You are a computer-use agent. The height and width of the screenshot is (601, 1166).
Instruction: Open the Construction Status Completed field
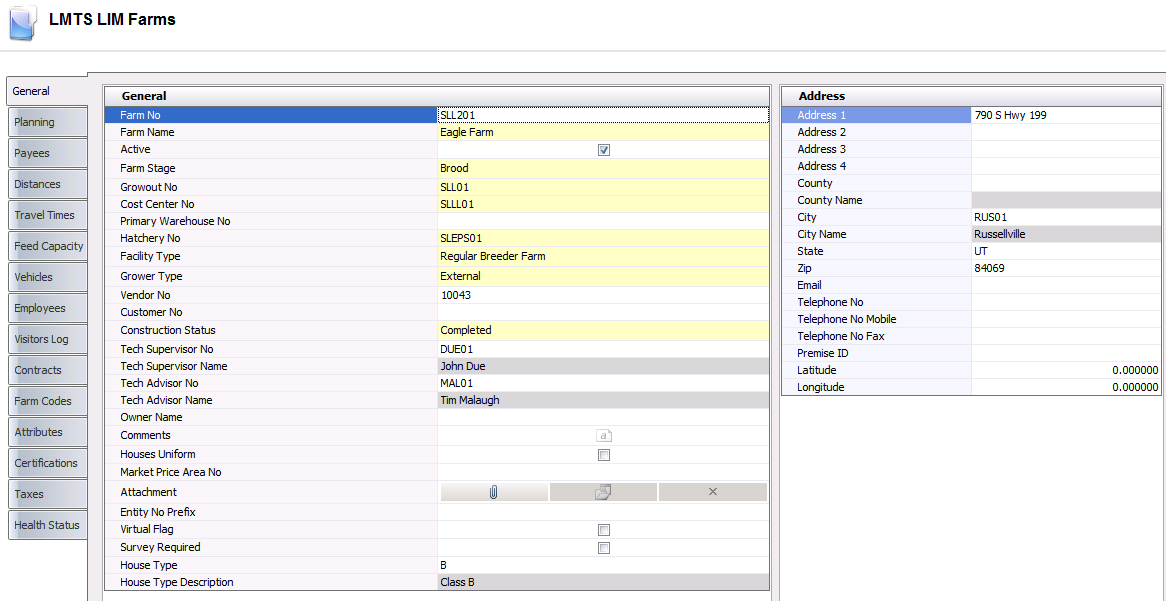[603, 330]
